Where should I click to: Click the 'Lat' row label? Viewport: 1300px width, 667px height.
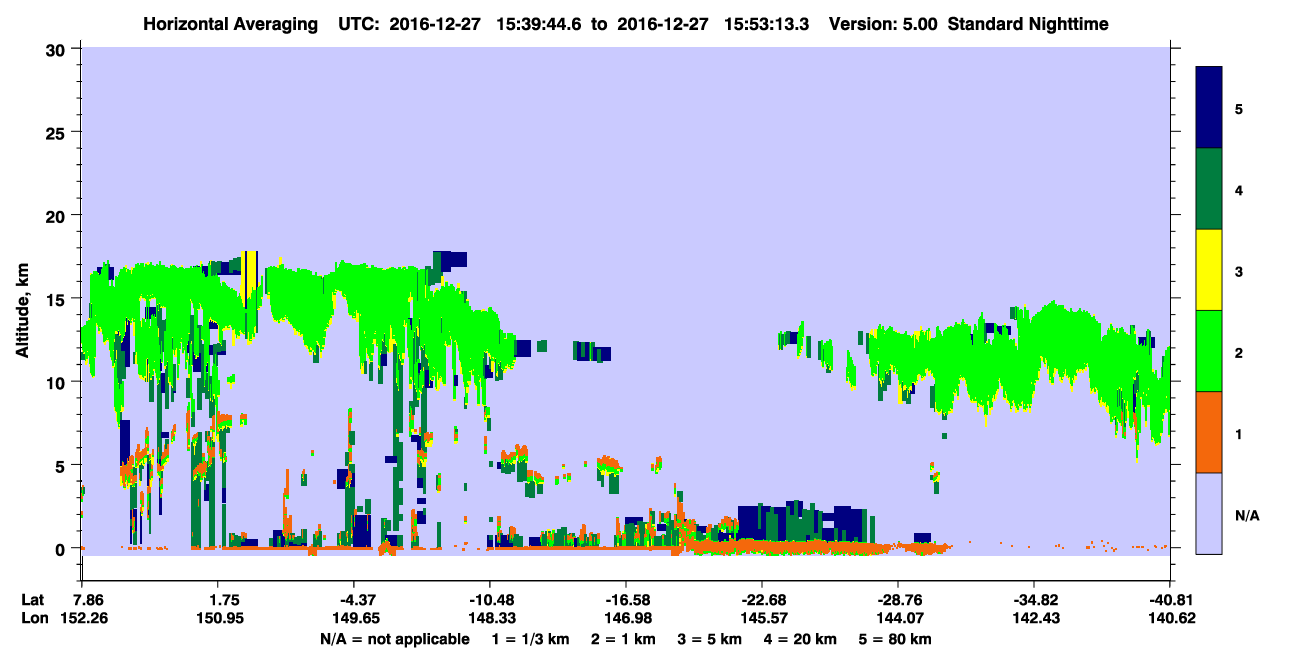(x=33, y=601)
